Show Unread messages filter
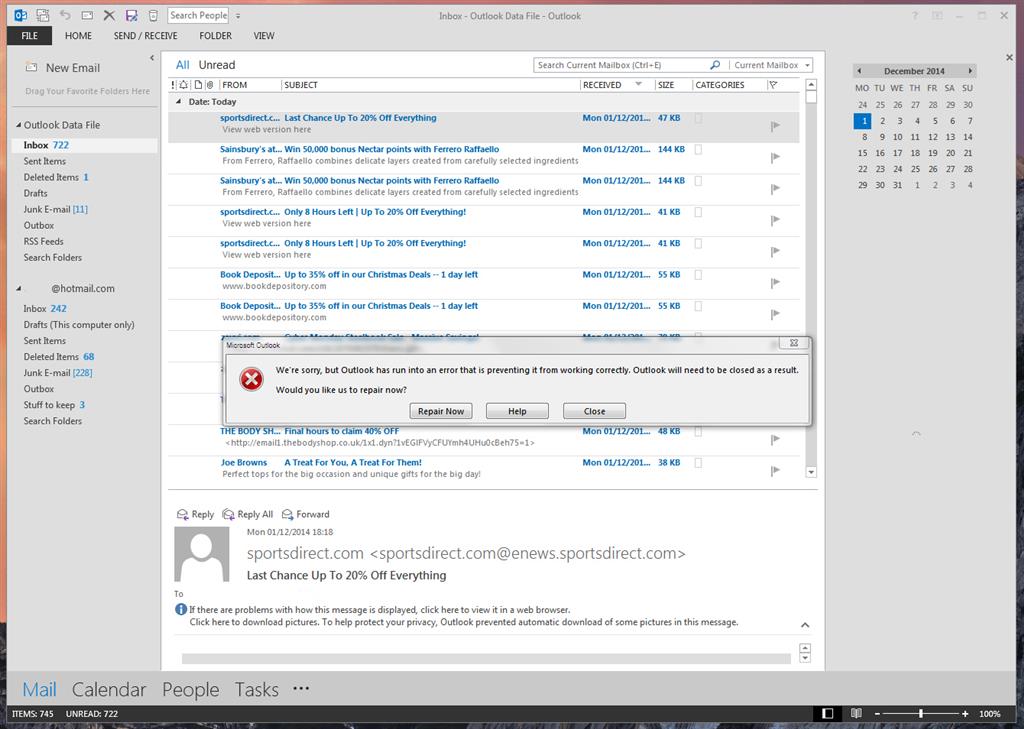The height and width of the screenshot is (729, 1024). coord(217,65)
